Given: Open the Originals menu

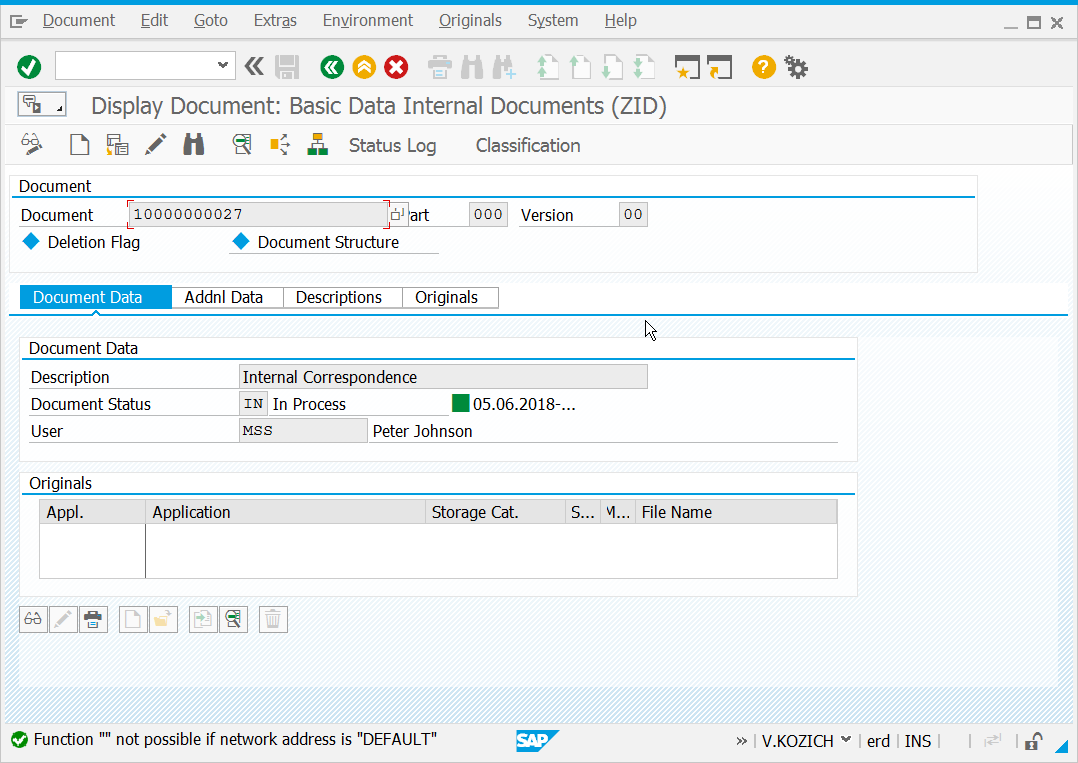Looking at the screenshot, I should point(470,21).
